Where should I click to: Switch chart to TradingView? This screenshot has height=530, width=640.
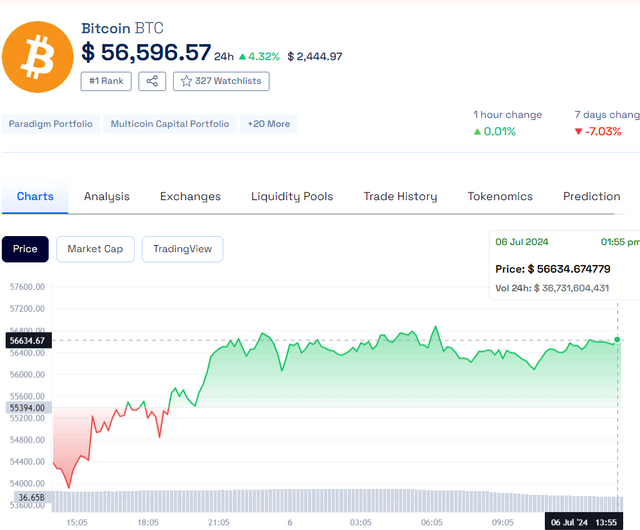182,249
